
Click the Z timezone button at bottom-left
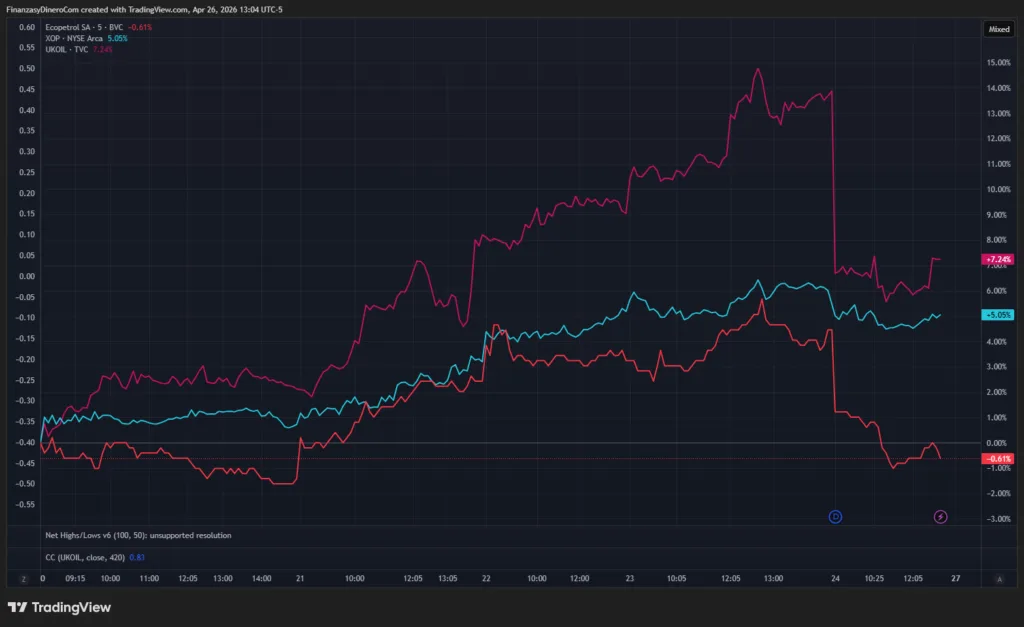pos(22,578)
